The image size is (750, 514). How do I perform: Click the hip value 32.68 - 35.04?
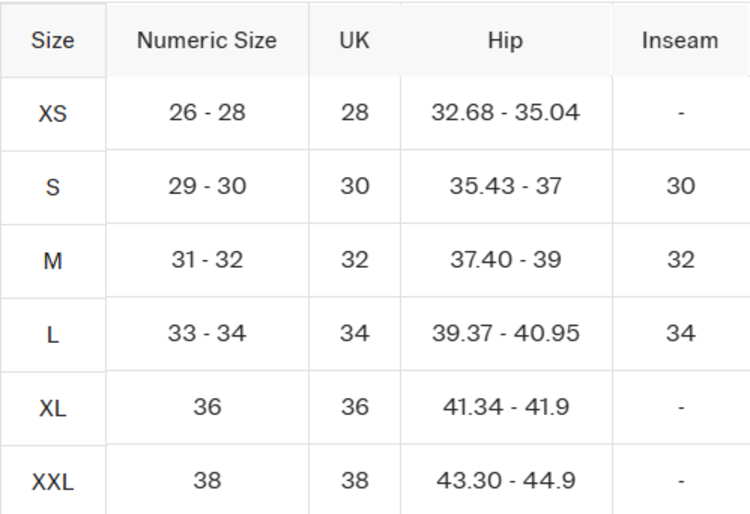[505, 112]
